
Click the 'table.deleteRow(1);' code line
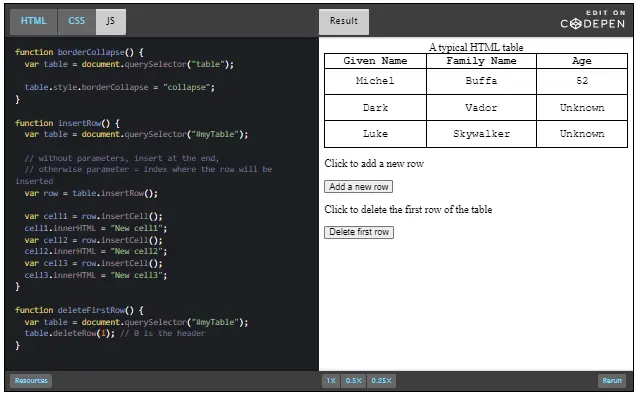point(115,334)
